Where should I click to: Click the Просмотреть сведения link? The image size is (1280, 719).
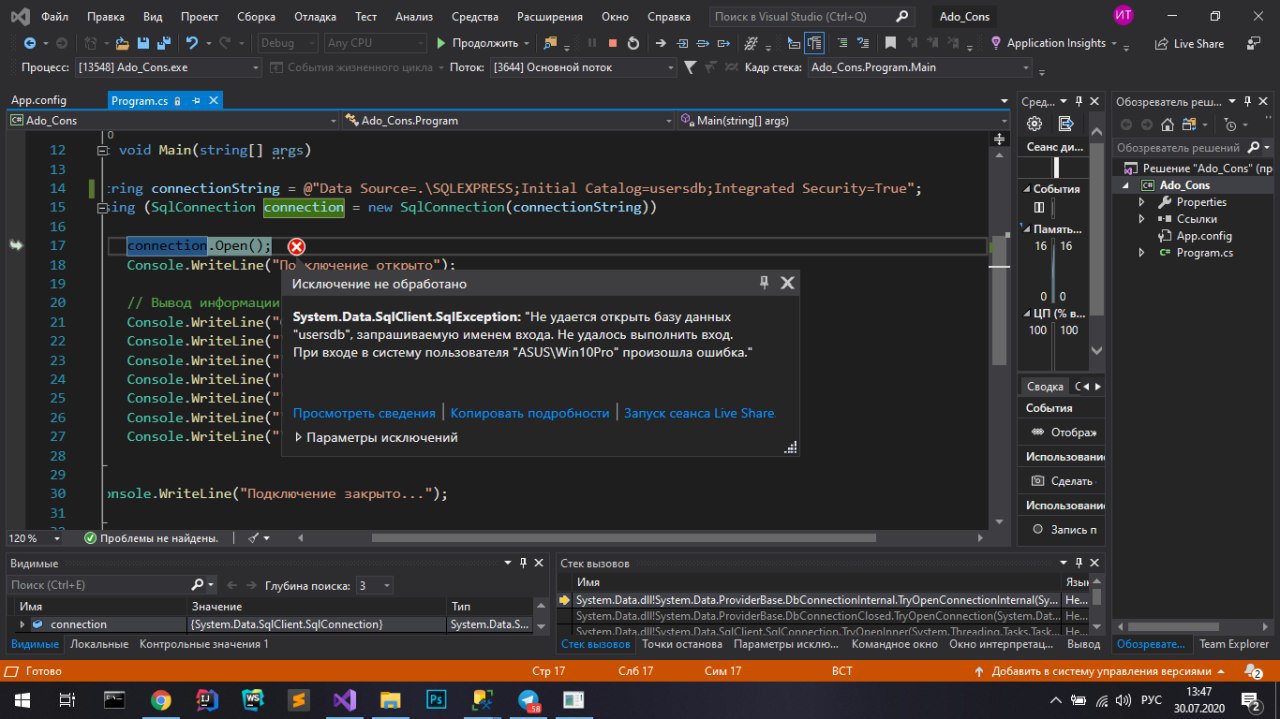364,413
